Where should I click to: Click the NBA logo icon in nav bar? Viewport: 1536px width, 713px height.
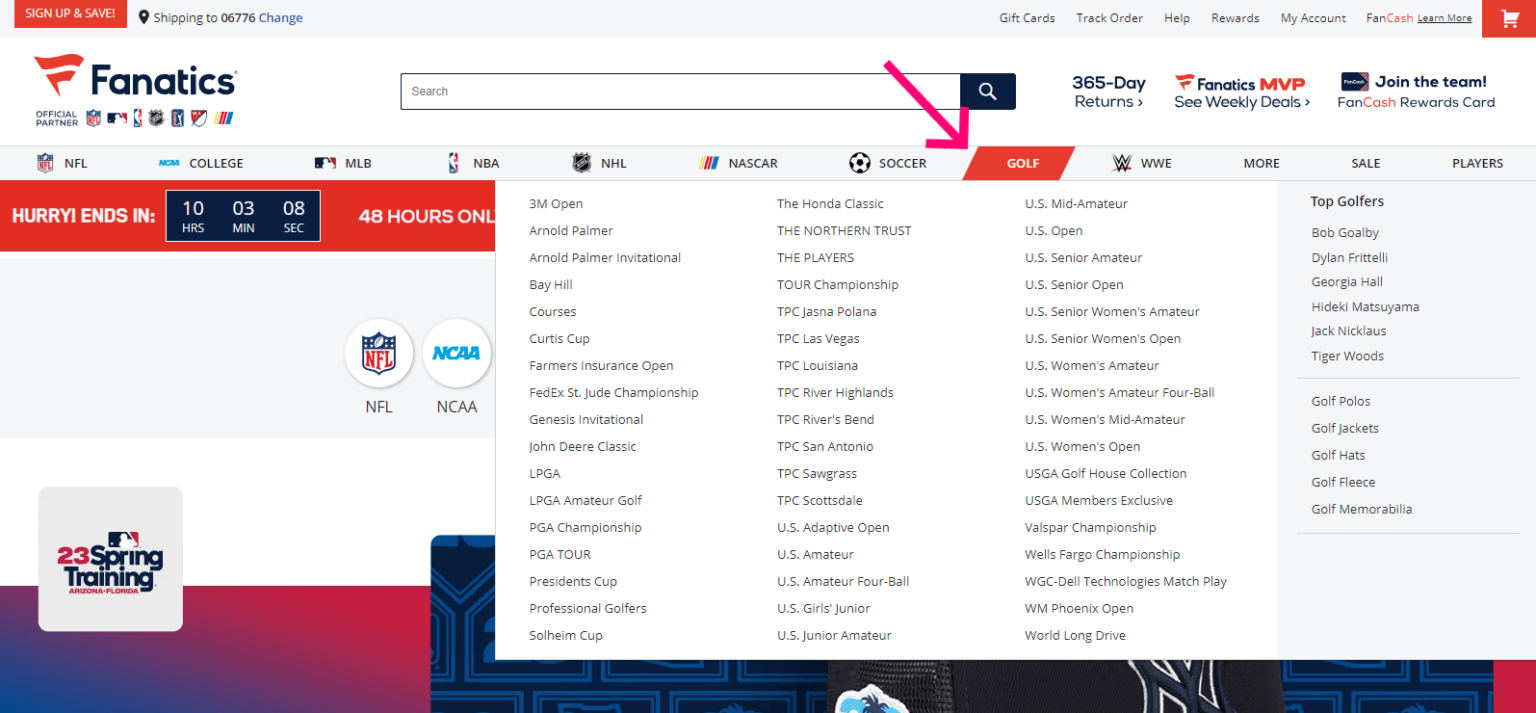452,162
